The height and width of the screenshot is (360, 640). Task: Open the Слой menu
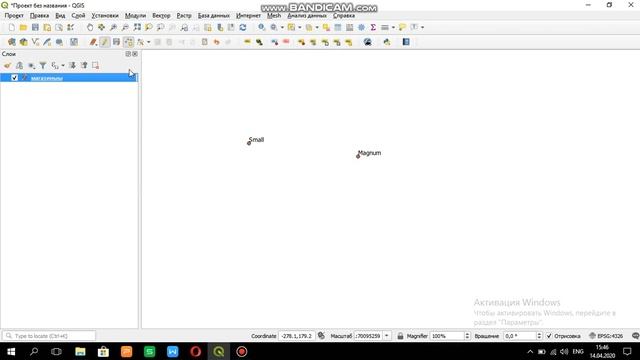click(x=78, y=16)
